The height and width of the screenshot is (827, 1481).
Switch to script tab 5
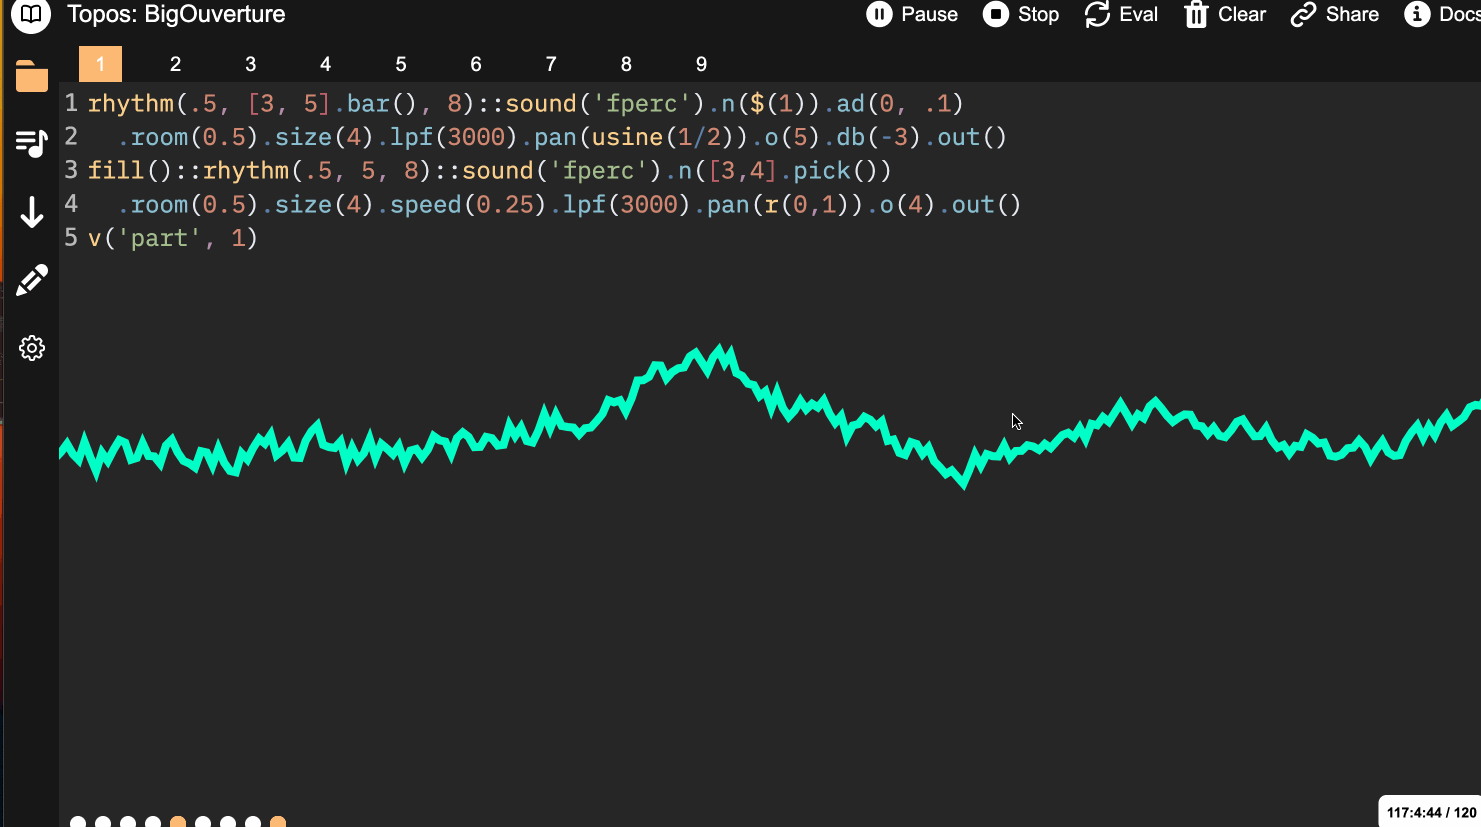click(401, 64)
